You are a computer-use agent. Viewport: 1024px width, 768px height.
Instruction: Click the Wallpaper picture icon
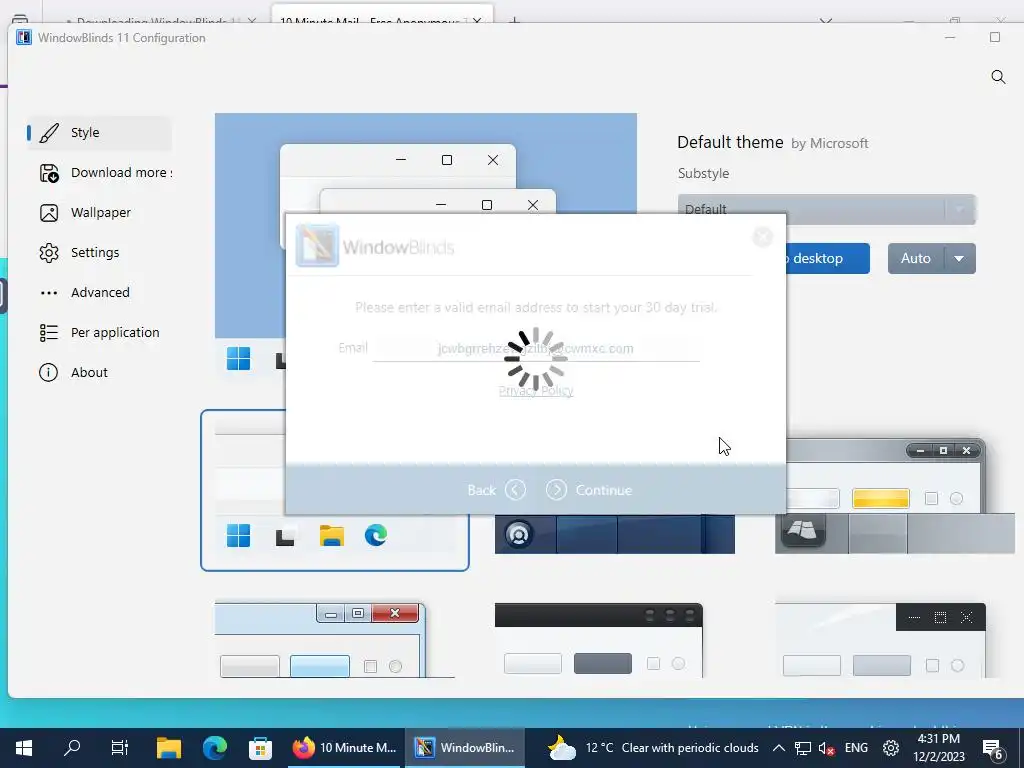click(49, 213)
